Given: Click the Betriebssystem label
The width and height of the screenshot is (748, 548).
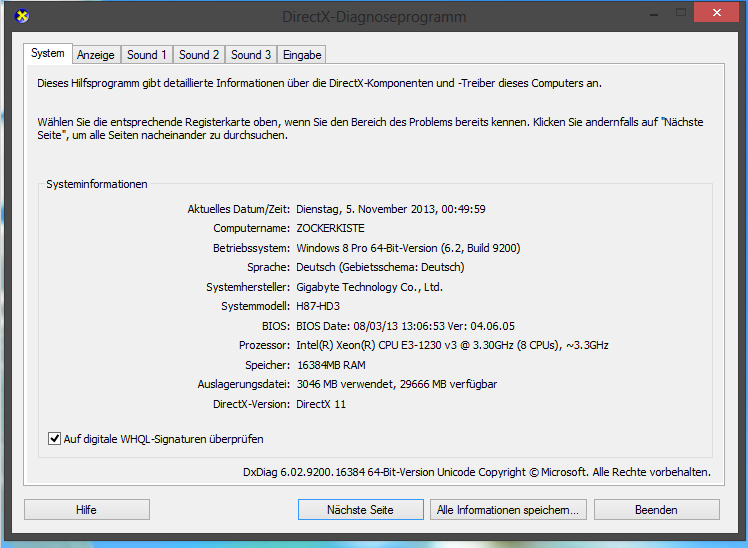Looking at the screenshot, I should (251, 248).
